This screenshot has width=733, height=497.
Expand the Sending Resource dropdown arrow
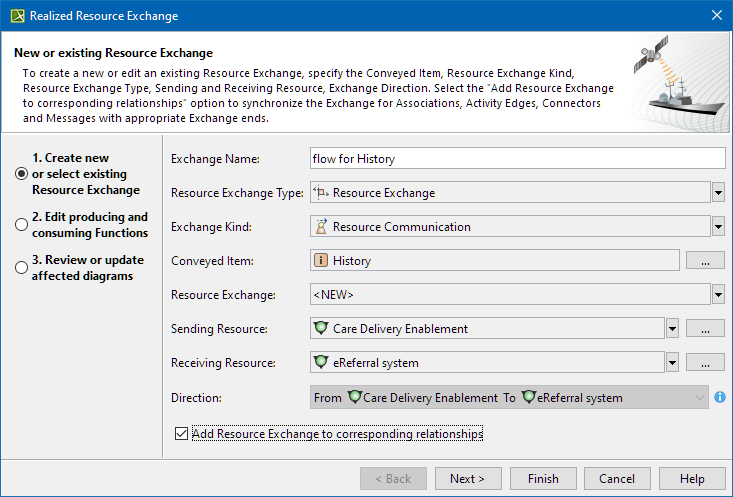[672, 329]
